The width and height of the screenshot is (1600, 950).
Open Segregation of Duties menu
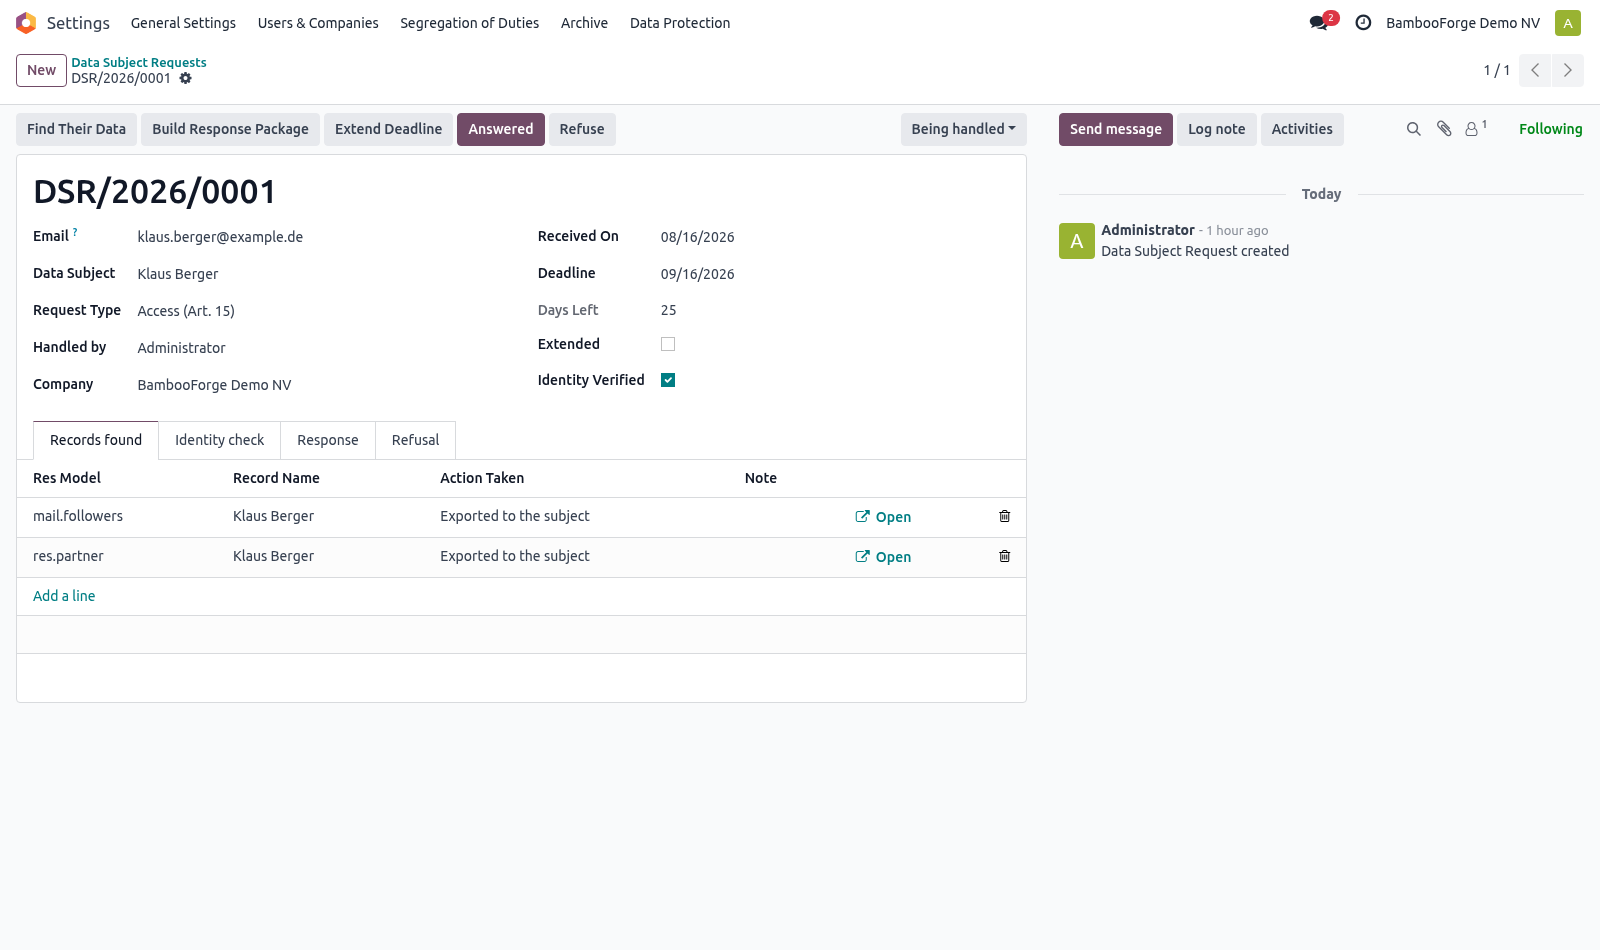point(469,23)
